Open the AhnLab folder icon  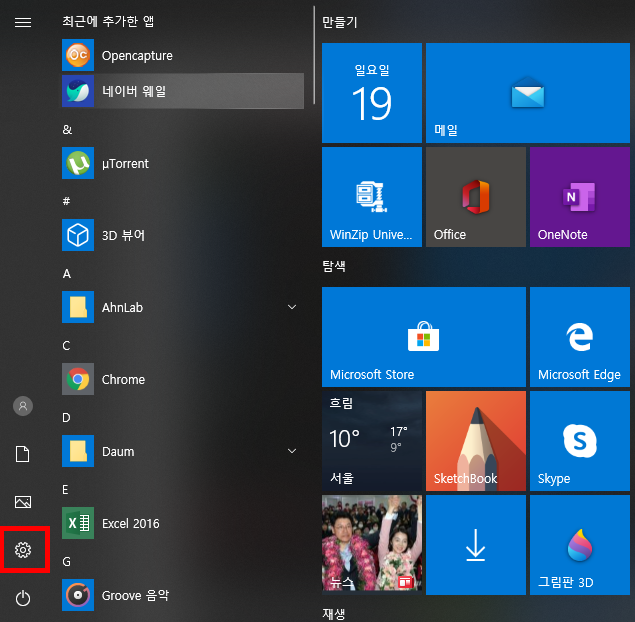point(78,307)
